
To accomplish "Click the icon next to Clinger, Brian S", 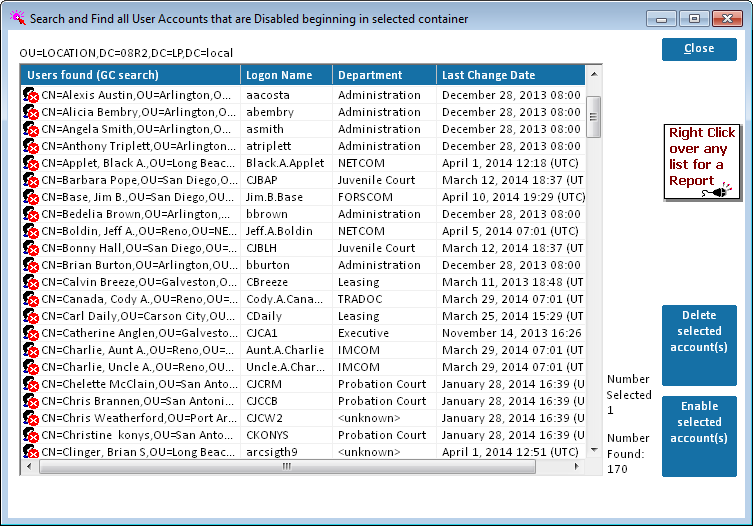I will pos(31,452).
